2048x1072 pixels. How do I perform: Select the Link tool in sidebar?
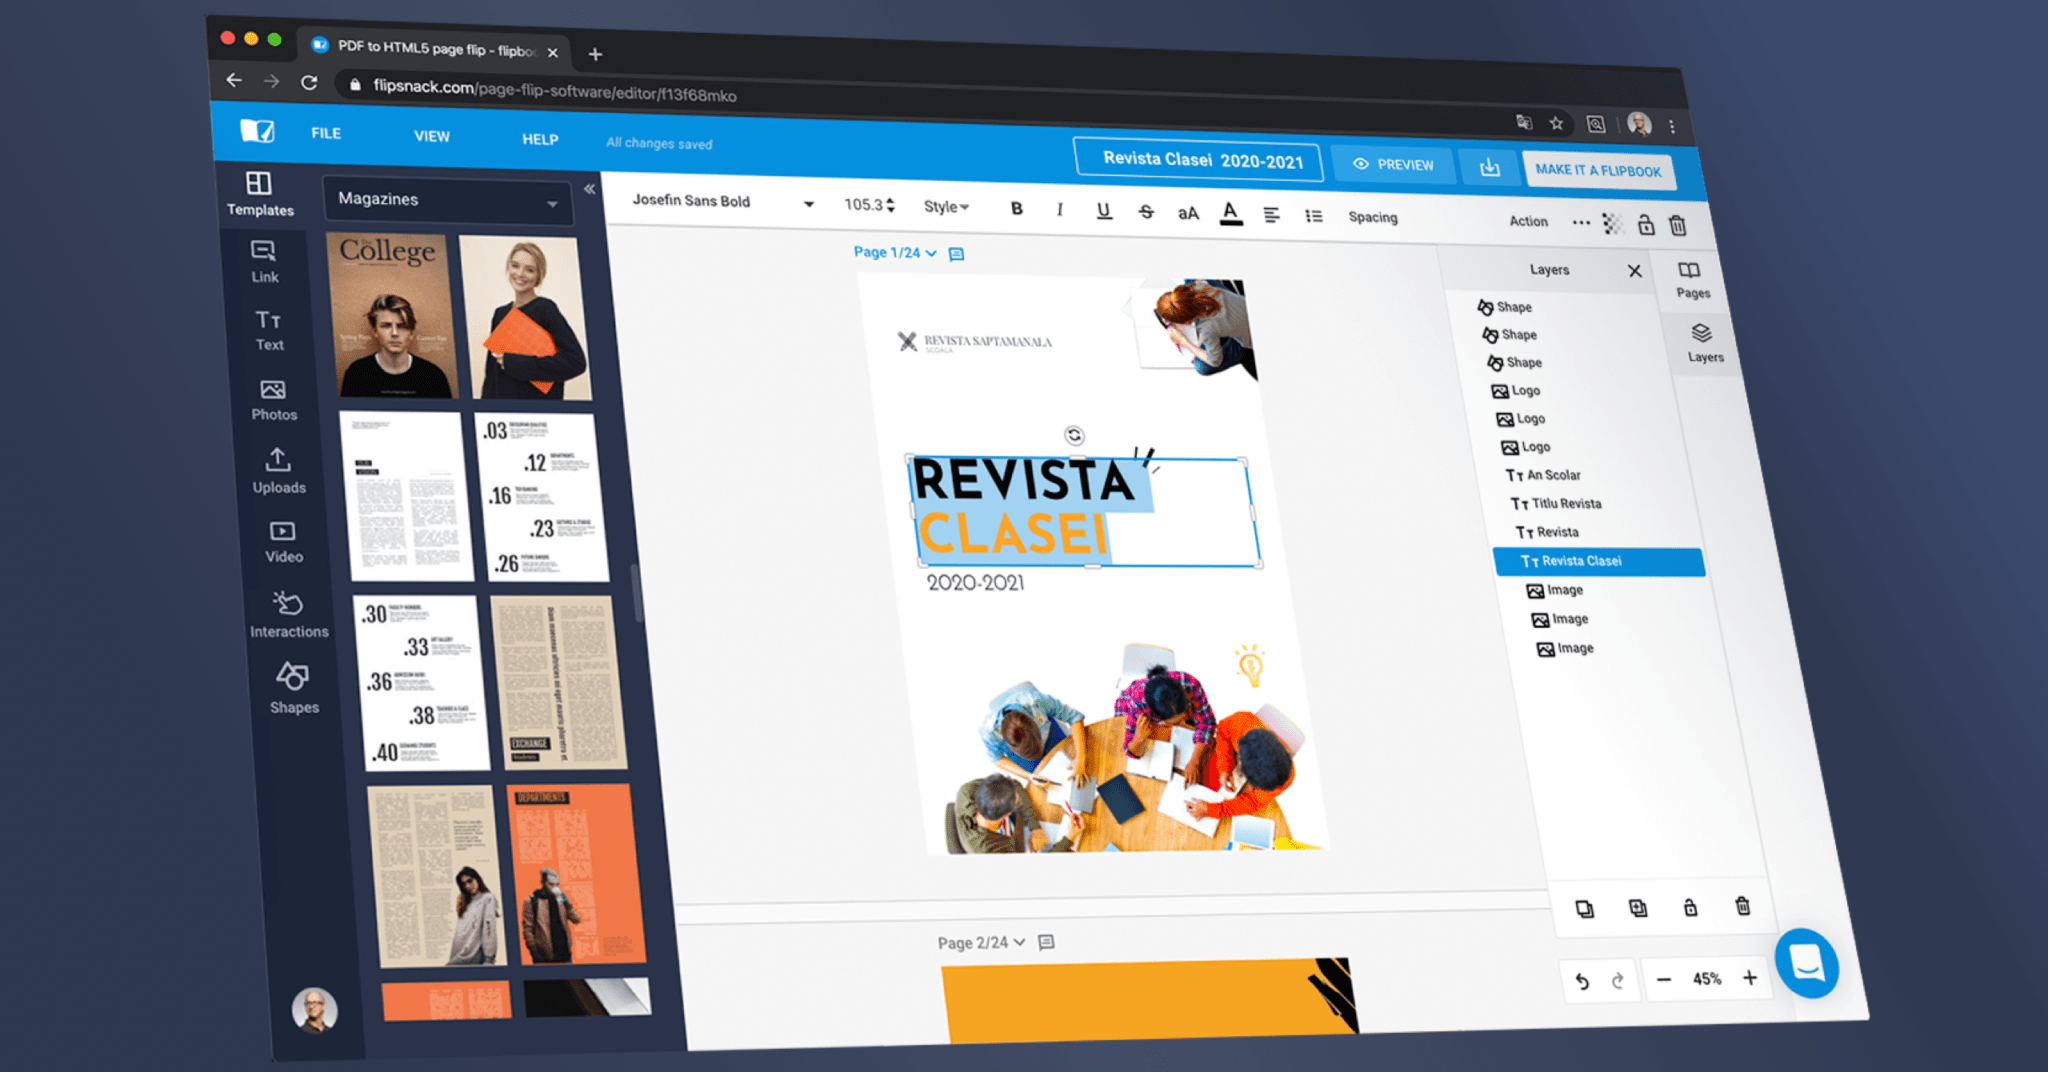(x=264, y=261)
